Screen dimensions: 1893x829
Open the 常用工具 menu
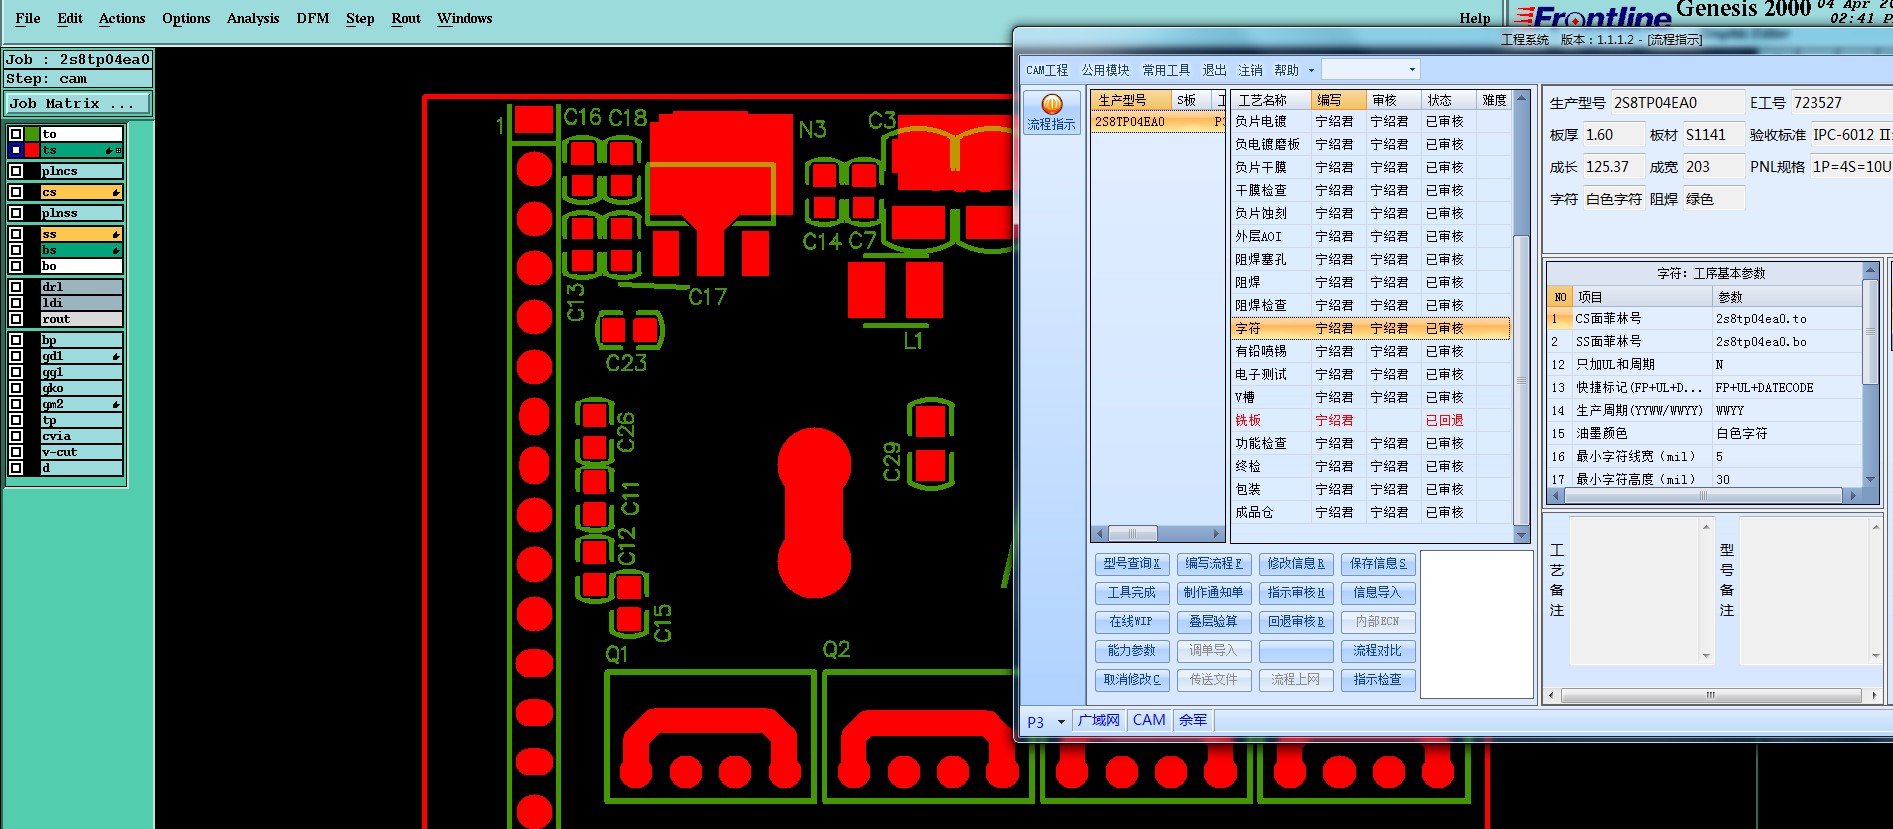point(1166,70)
